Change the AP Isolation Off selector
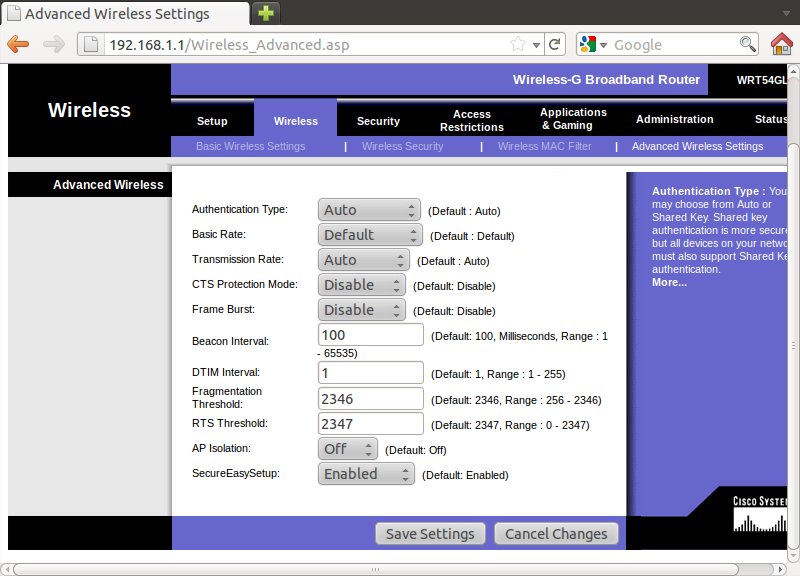800x576 pixels. (x=347, y=449)
